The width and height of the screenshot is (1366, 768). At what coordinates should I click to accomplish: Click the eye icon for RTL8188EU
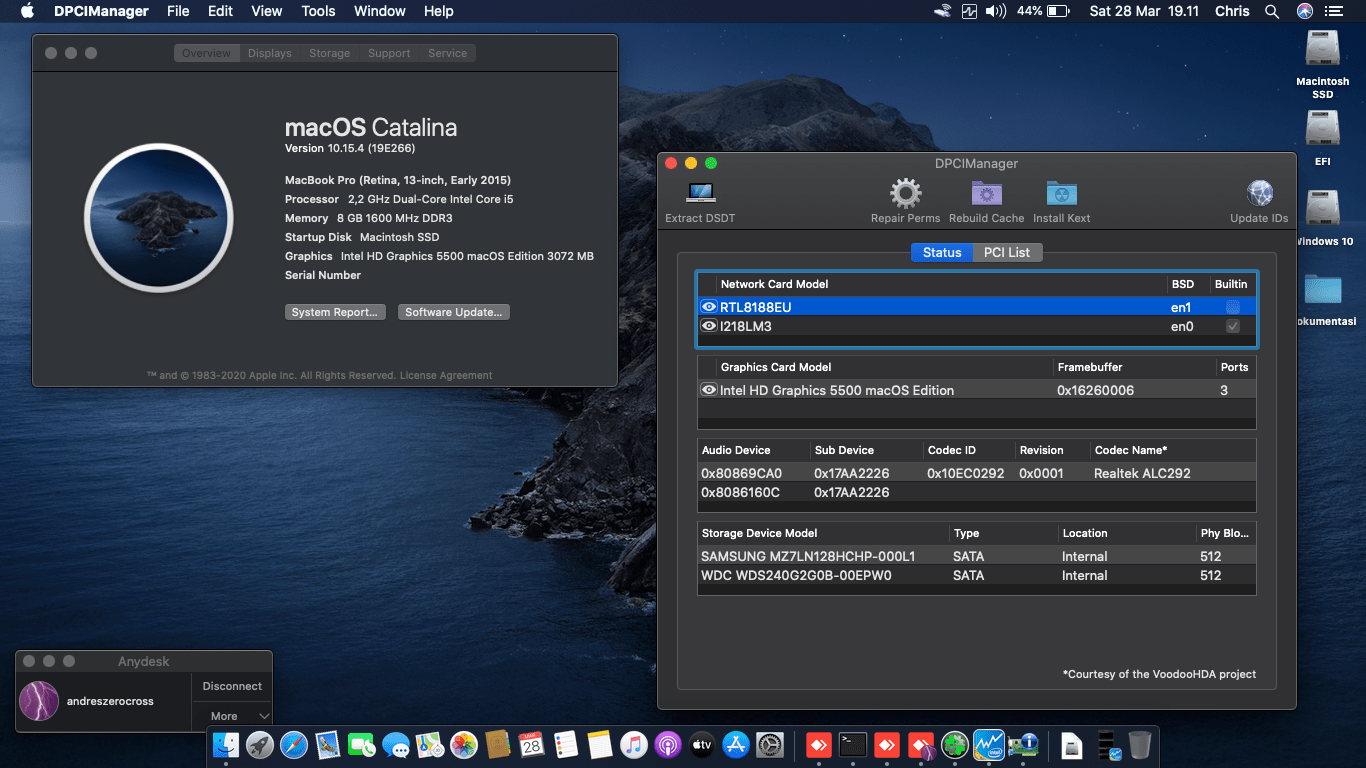coord(709,307)
